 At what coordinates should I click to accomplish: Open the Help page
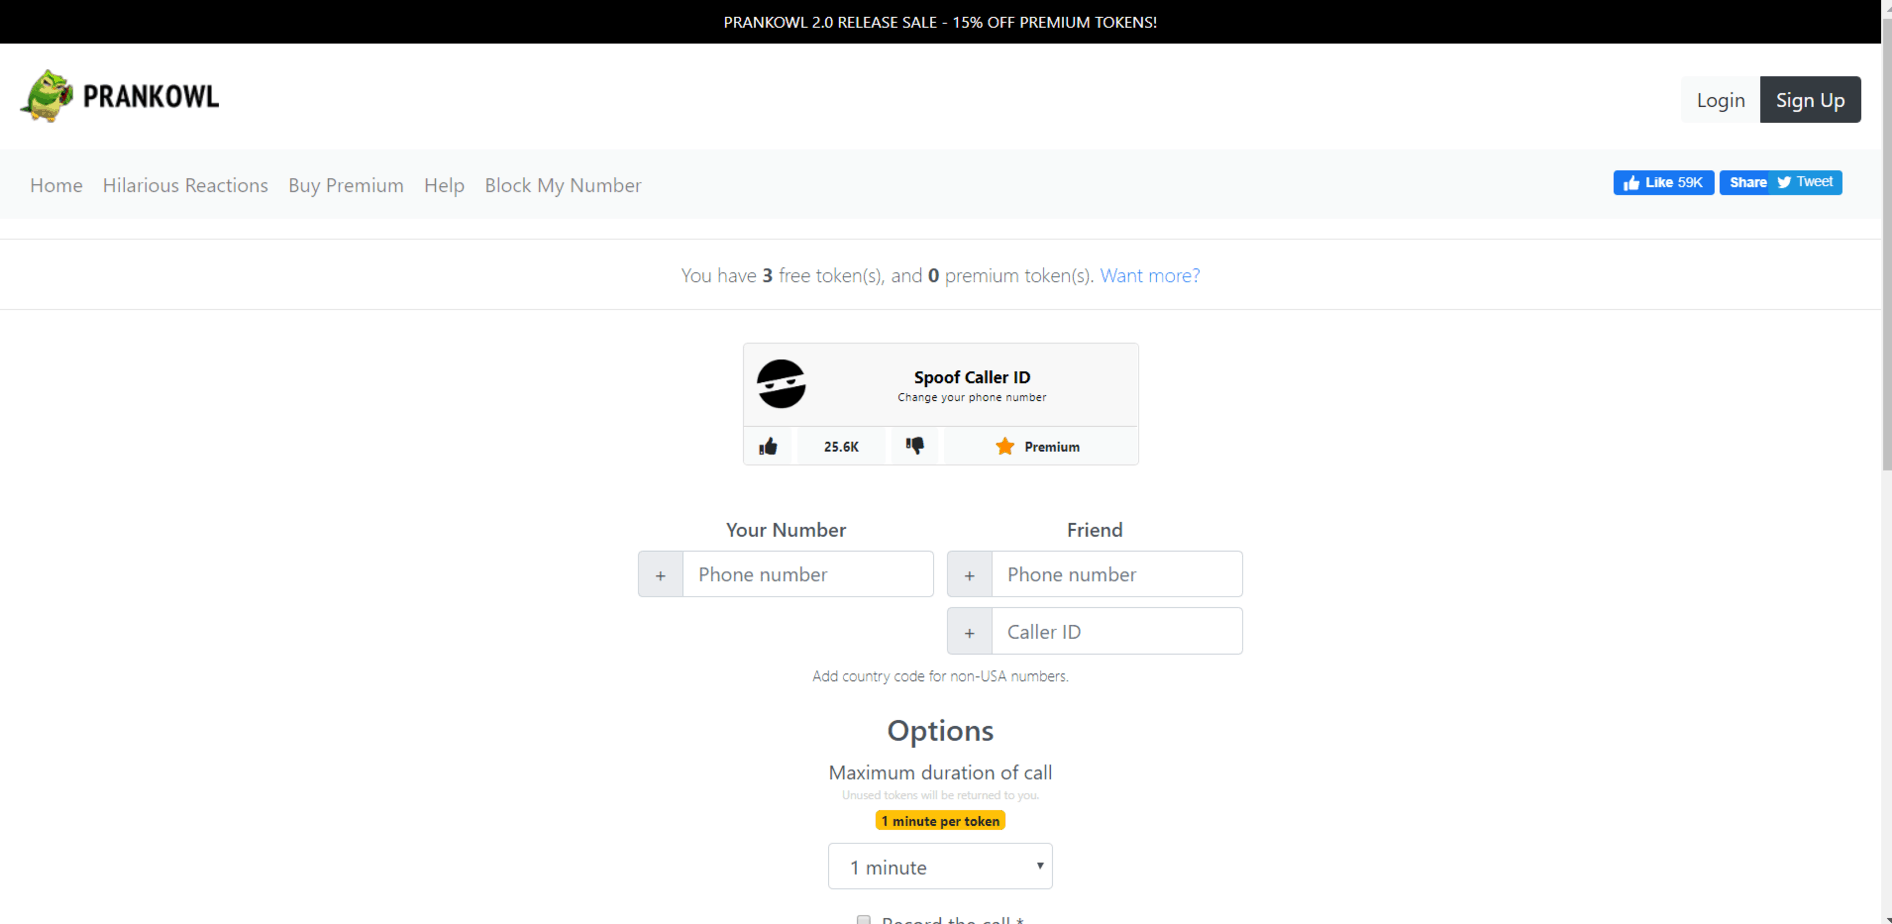(444, 185)
